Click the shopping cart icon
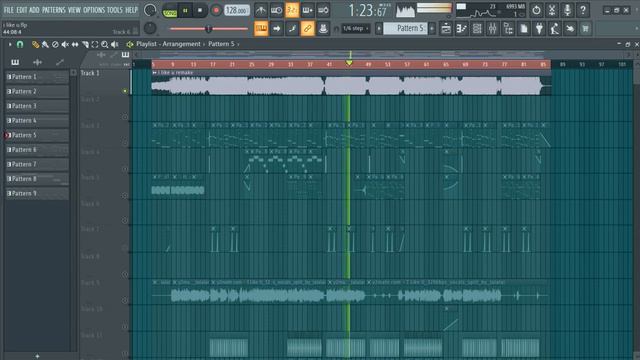The image size is (640, 360). [x=585, y=29]
